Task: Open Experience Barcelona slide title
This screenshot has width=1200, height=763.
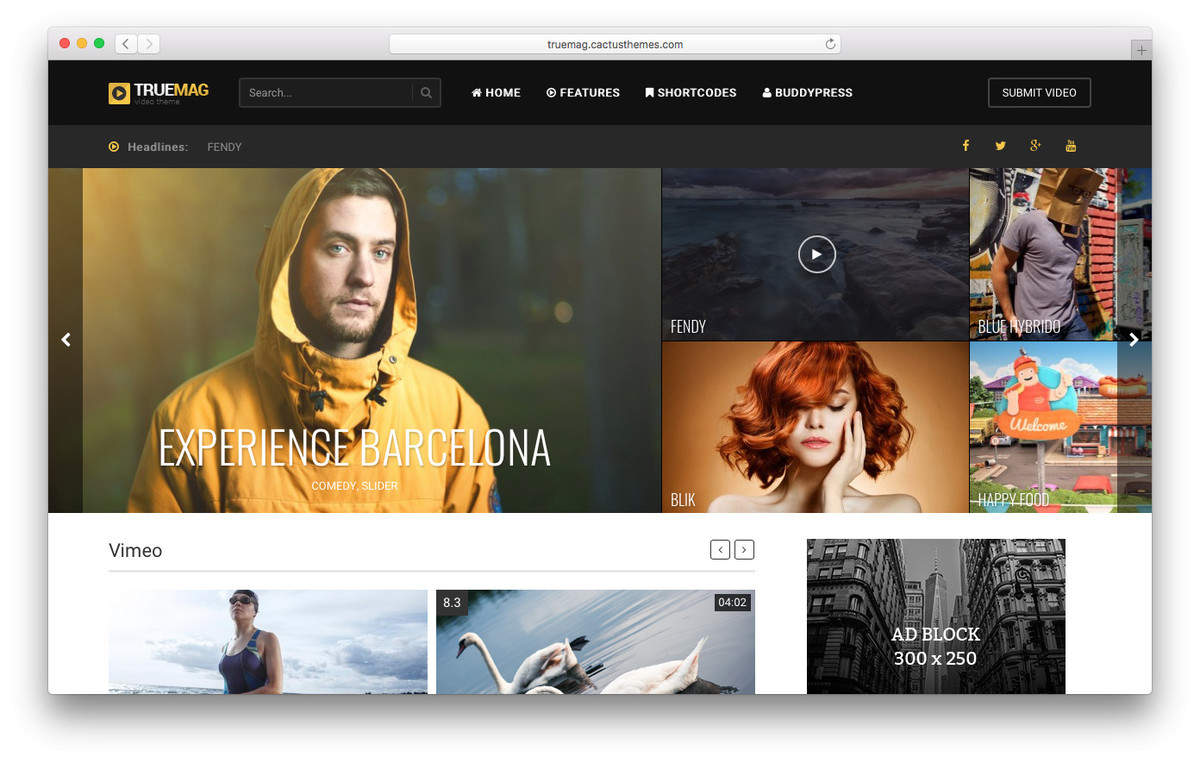Action: coord(355,448)
